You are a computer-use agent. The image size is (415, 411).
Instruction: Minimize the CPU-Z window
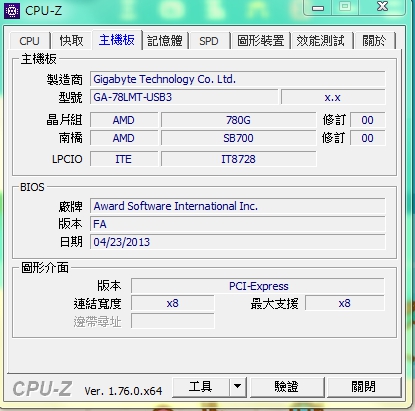coord(317,8)
